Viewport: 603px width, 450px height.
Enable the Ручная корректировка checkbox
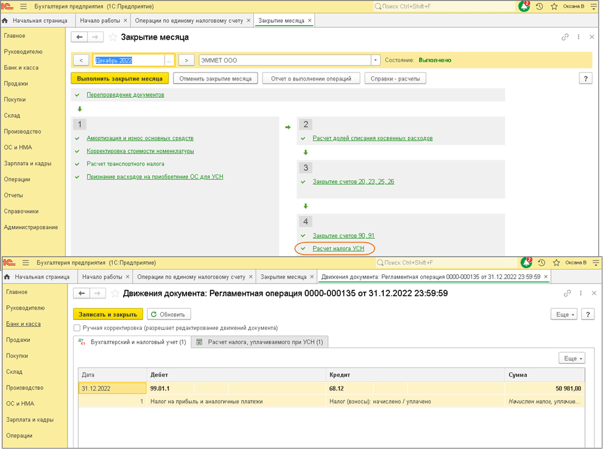click(77, 327)
